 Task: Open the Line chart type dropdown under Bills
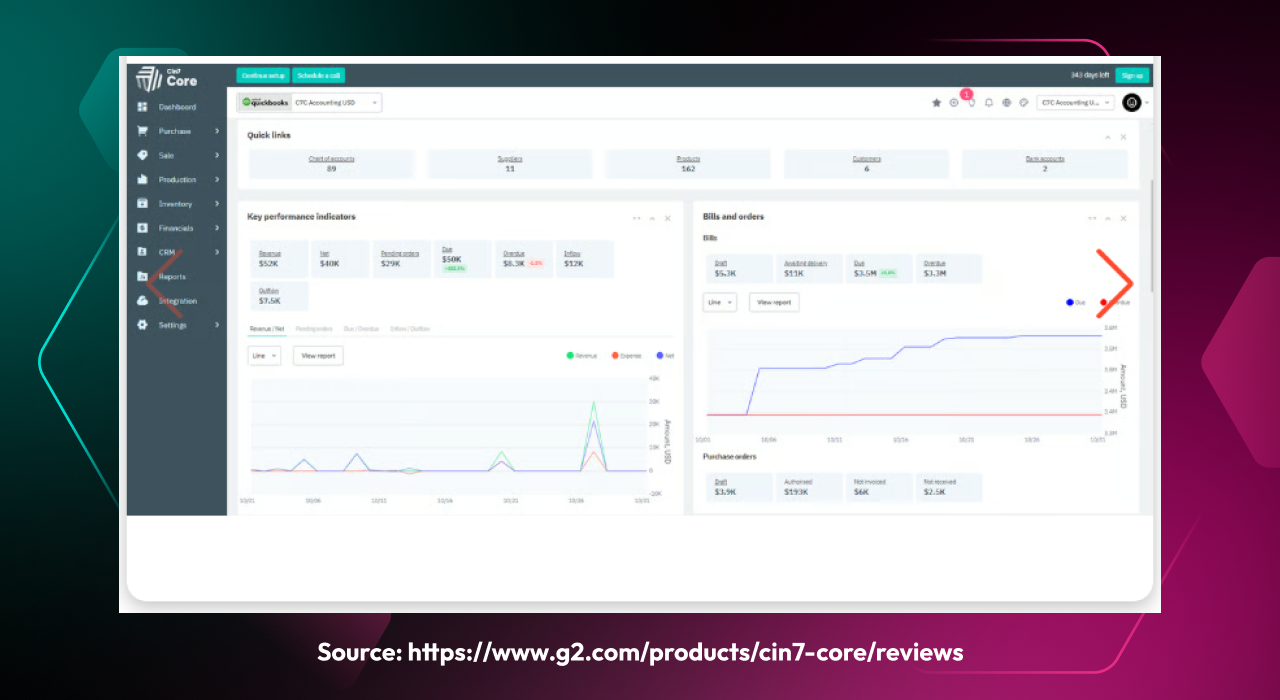(720, 301)
